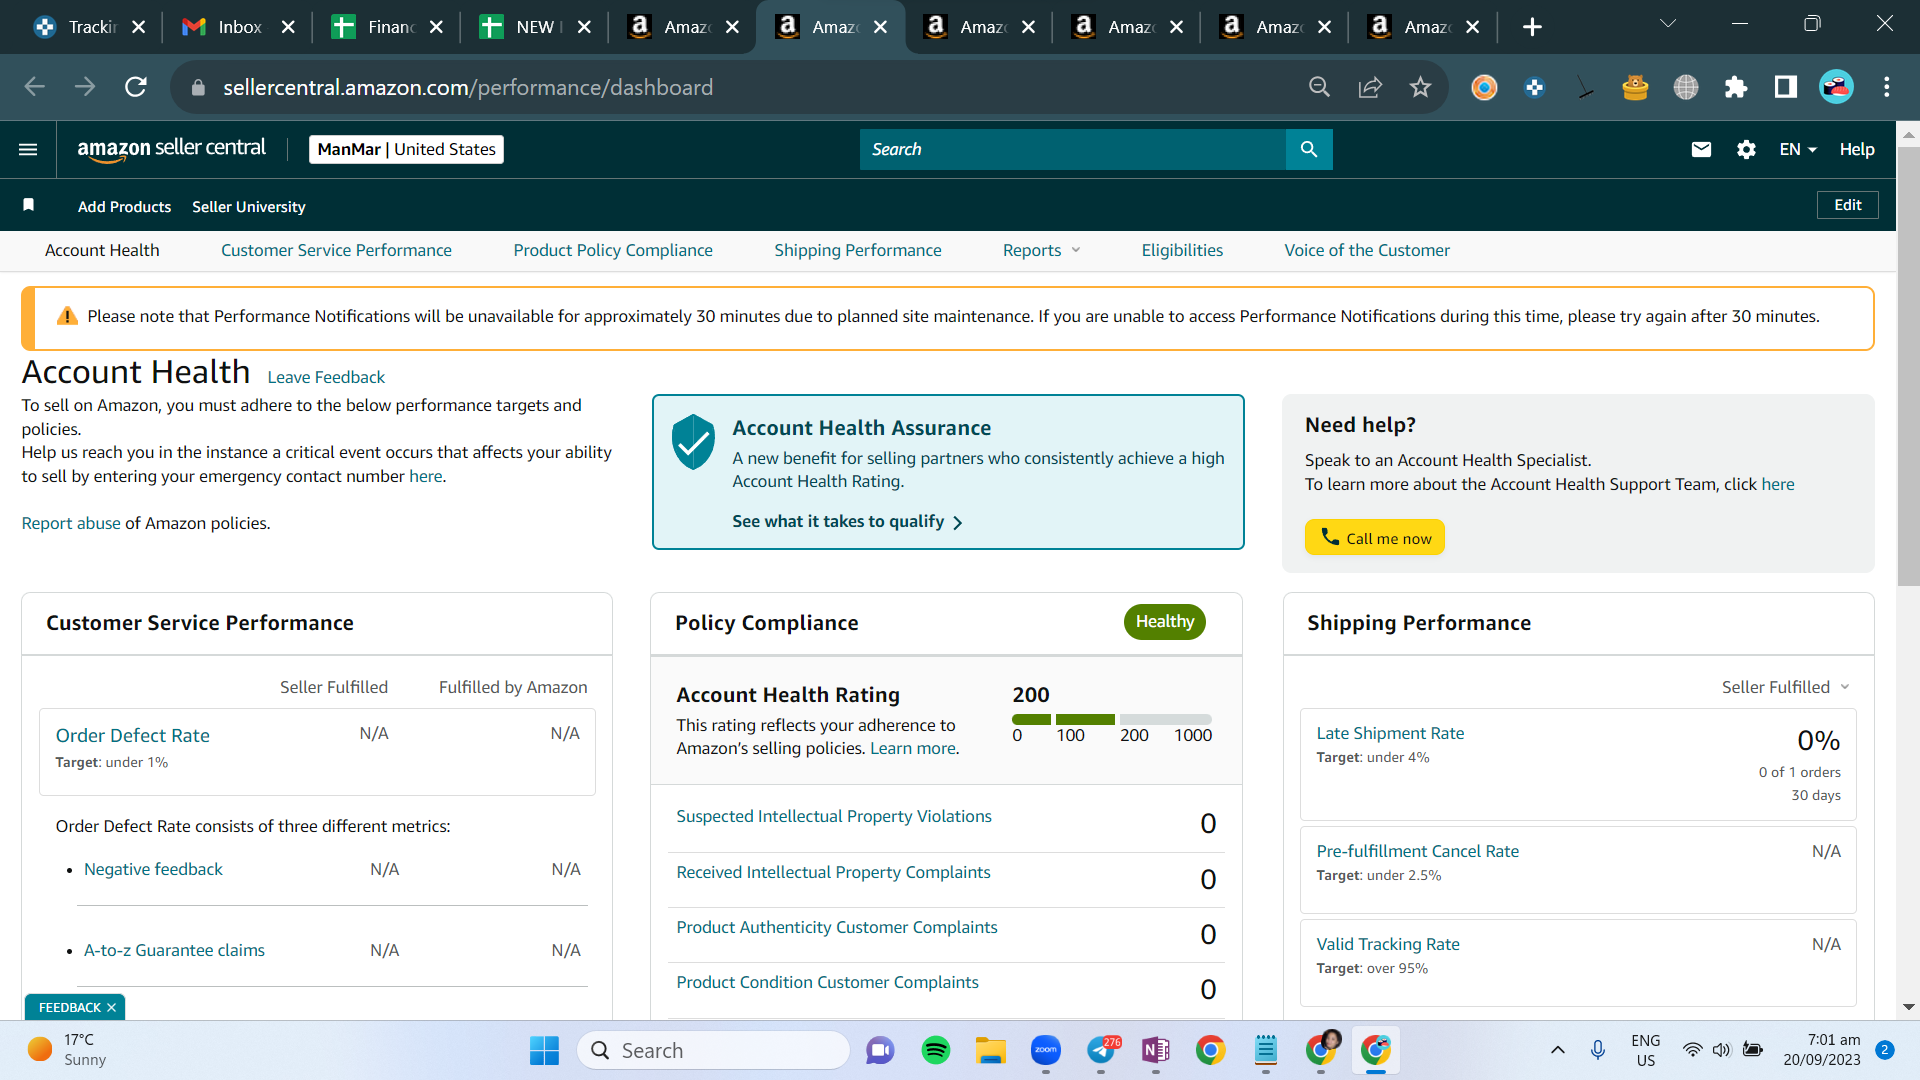
Task: Click the Report abuse link
Action: tap(71, 523)
